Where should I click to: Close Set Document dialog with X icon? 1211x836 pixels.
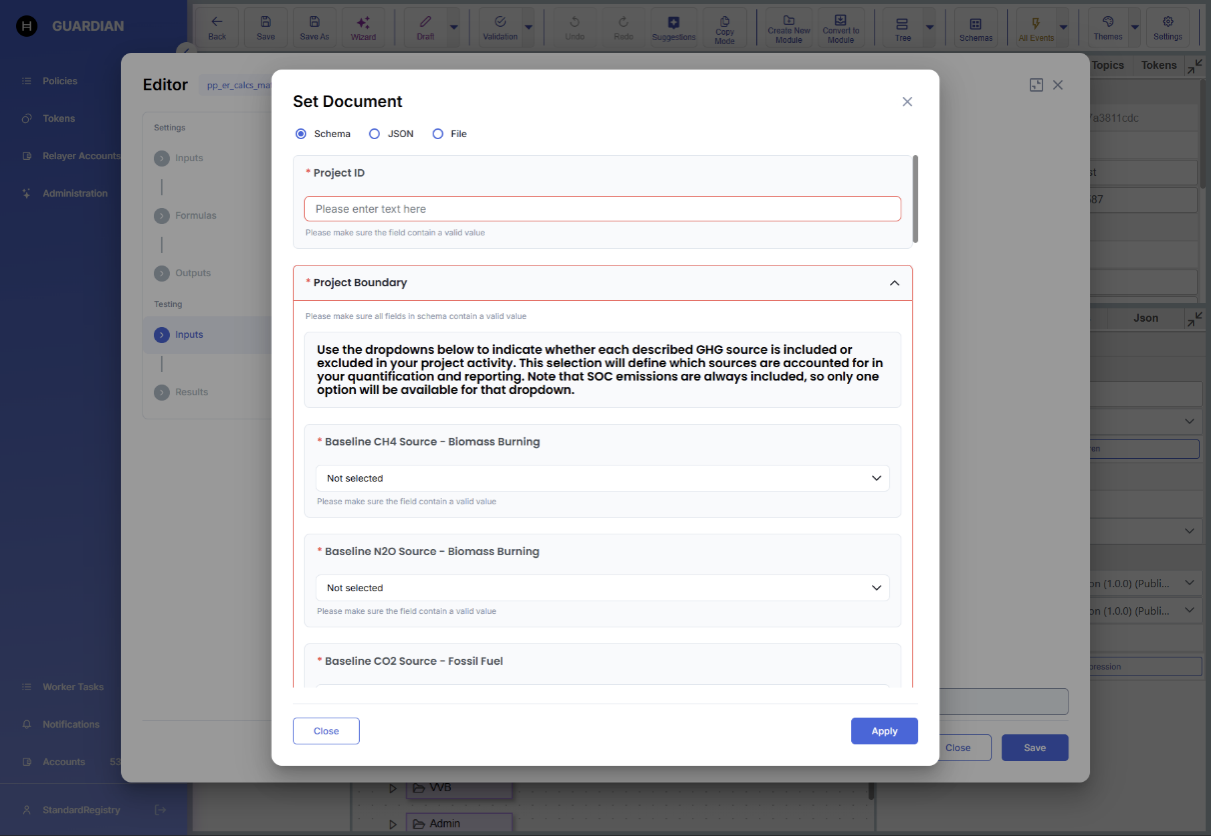click(907, 102)
